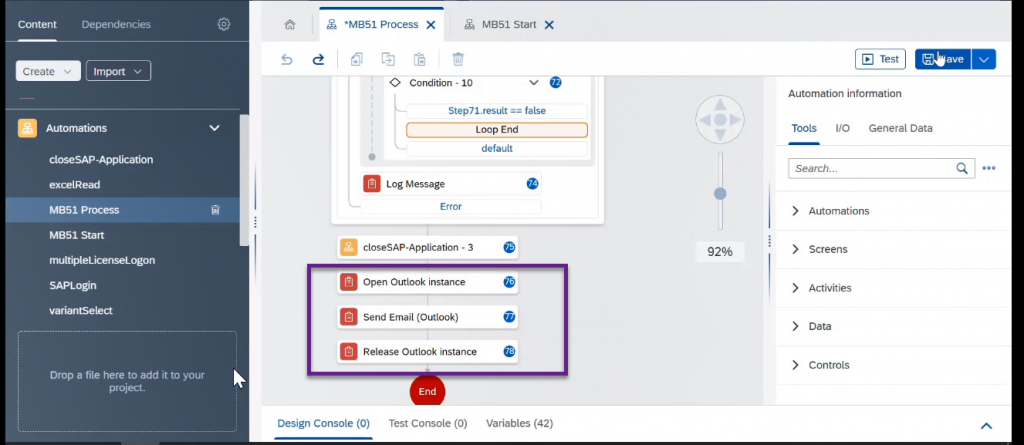The height and width of the screenshot is (445, 1024).
Task: Switch to the Dependencies tab
Action: click(116, 25)
